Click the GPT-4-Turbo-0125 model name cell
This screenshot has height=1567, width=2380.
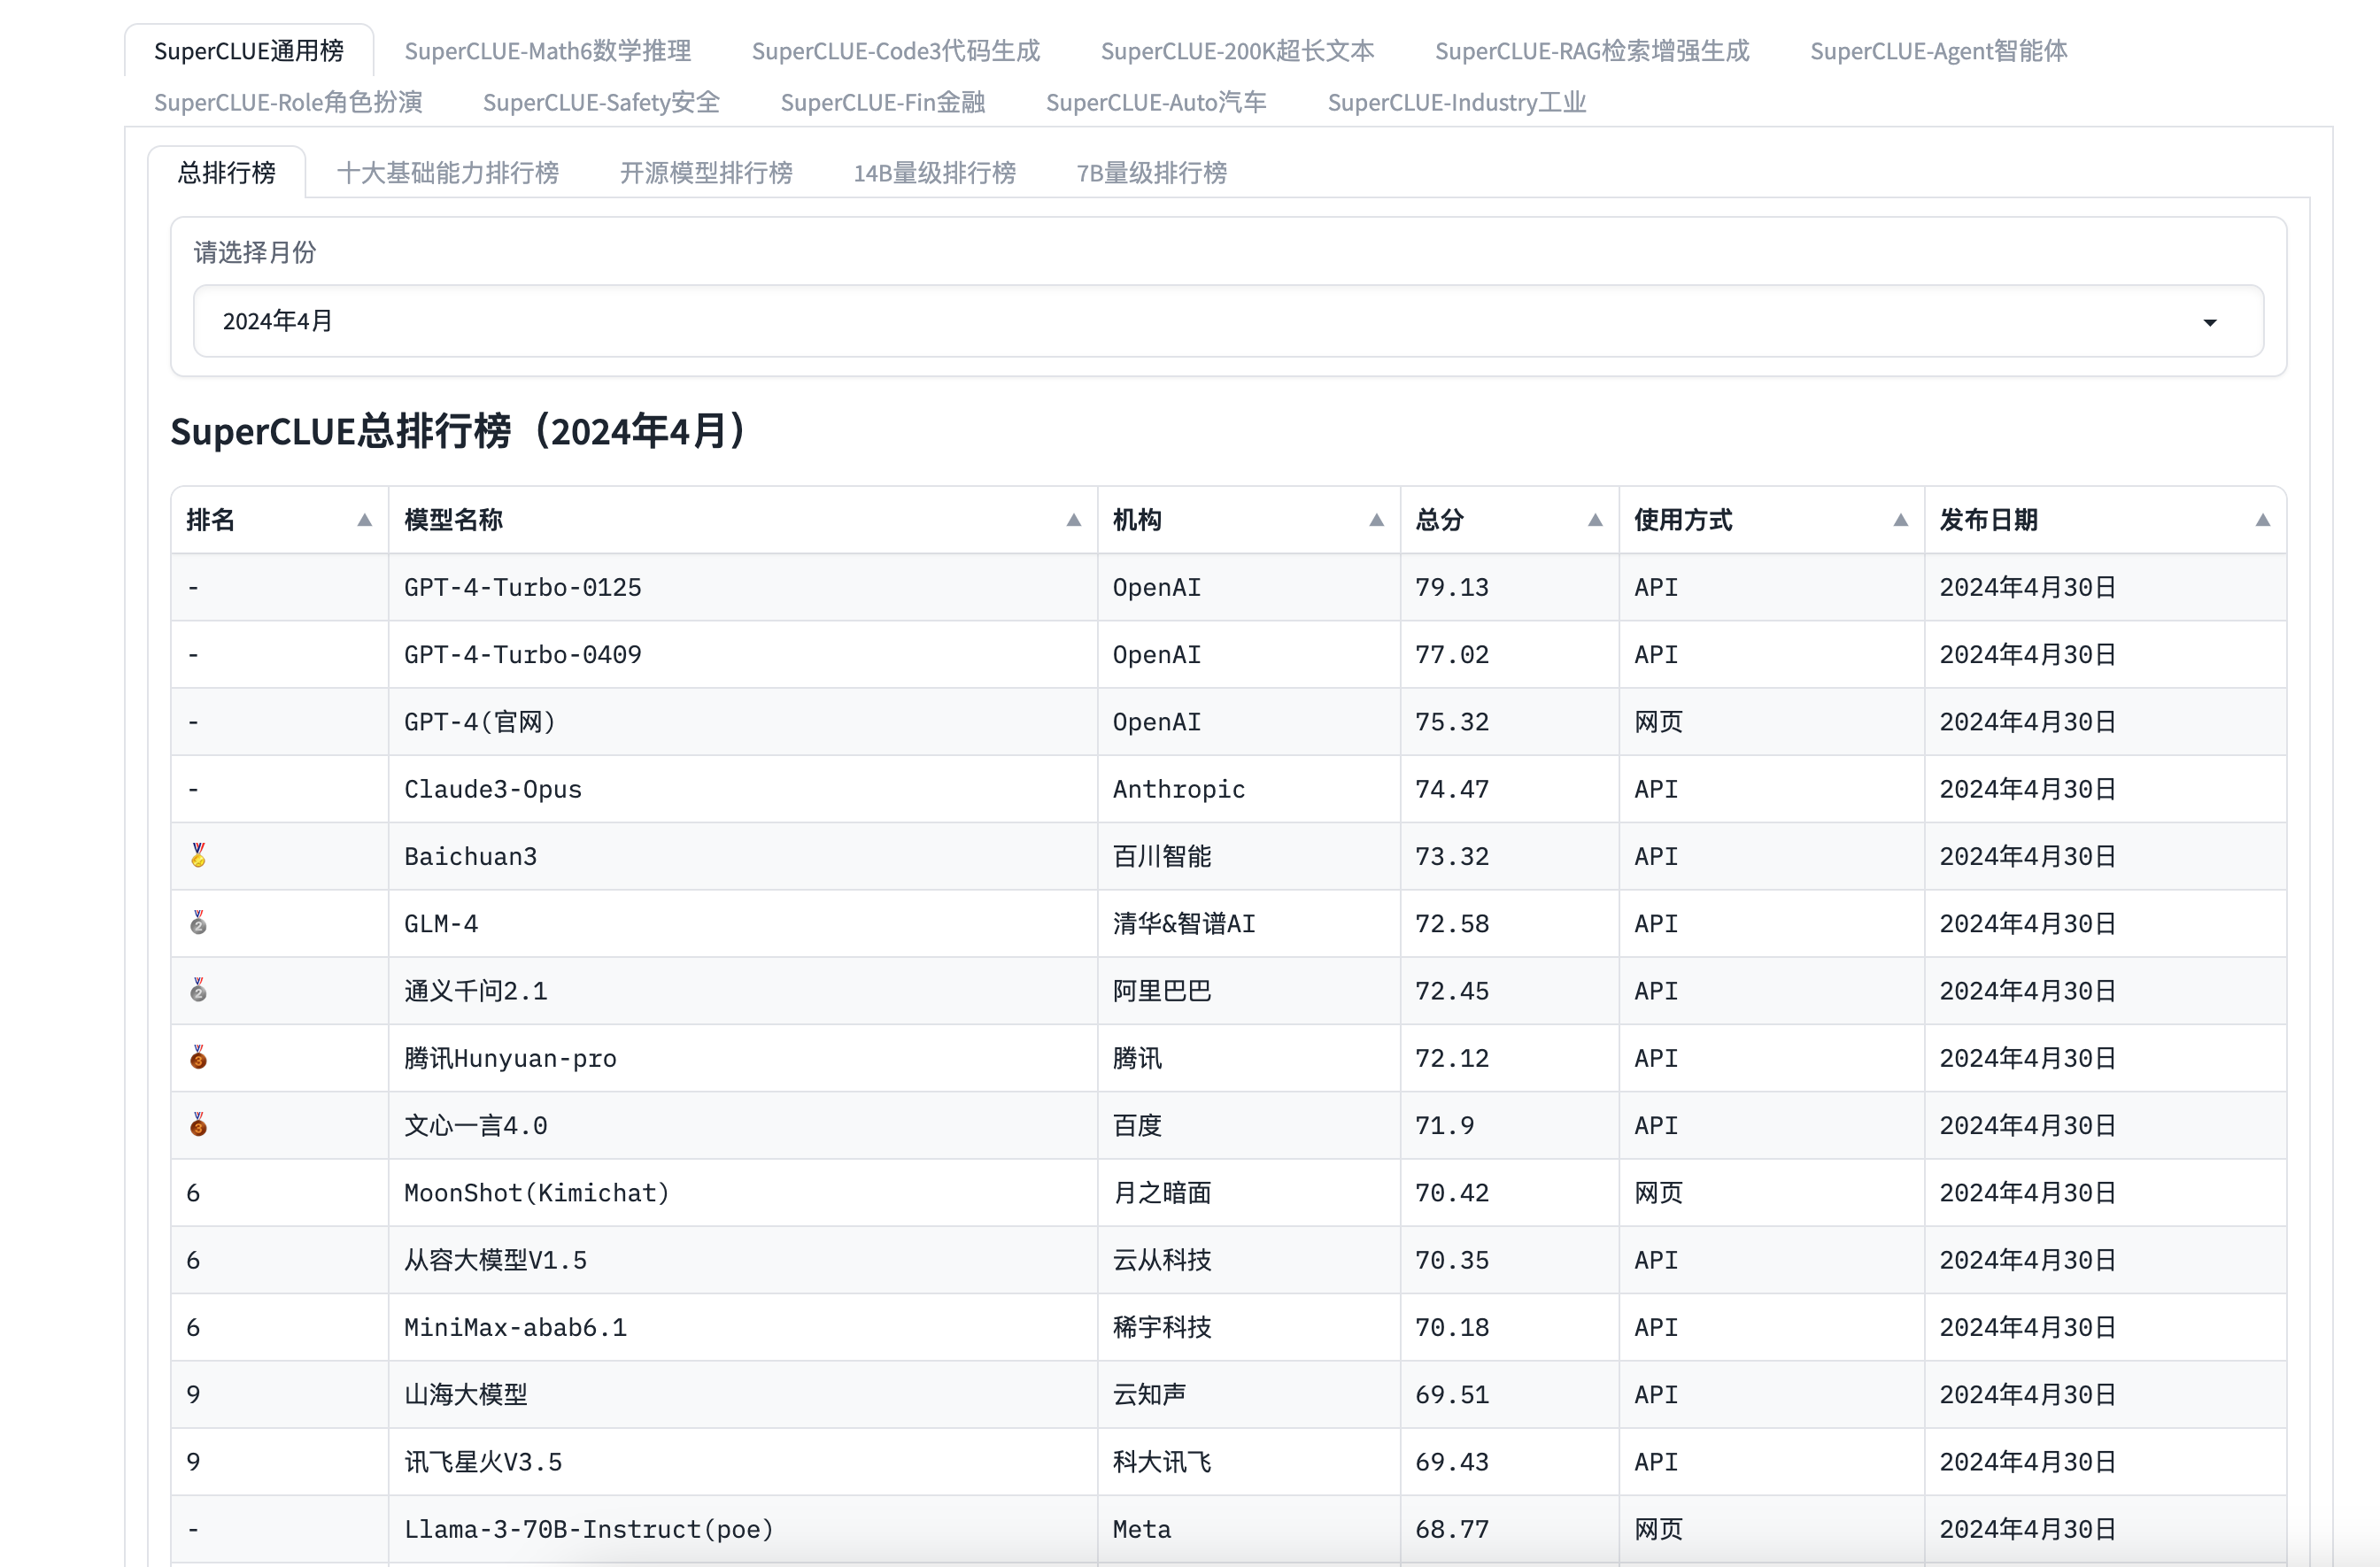[743, 587]
